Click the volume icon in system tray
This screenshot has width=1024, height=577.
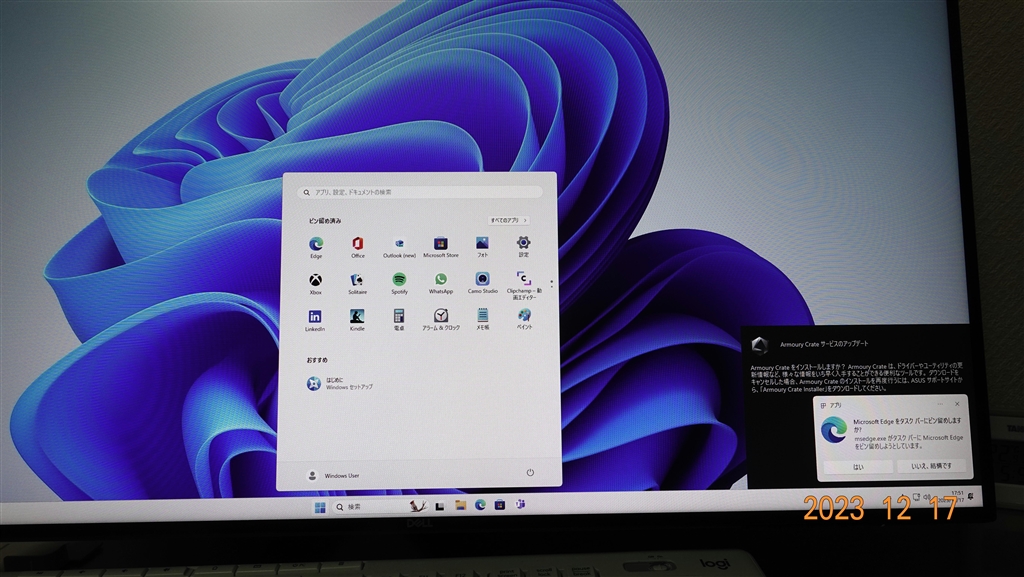click(x=926, y=497)
